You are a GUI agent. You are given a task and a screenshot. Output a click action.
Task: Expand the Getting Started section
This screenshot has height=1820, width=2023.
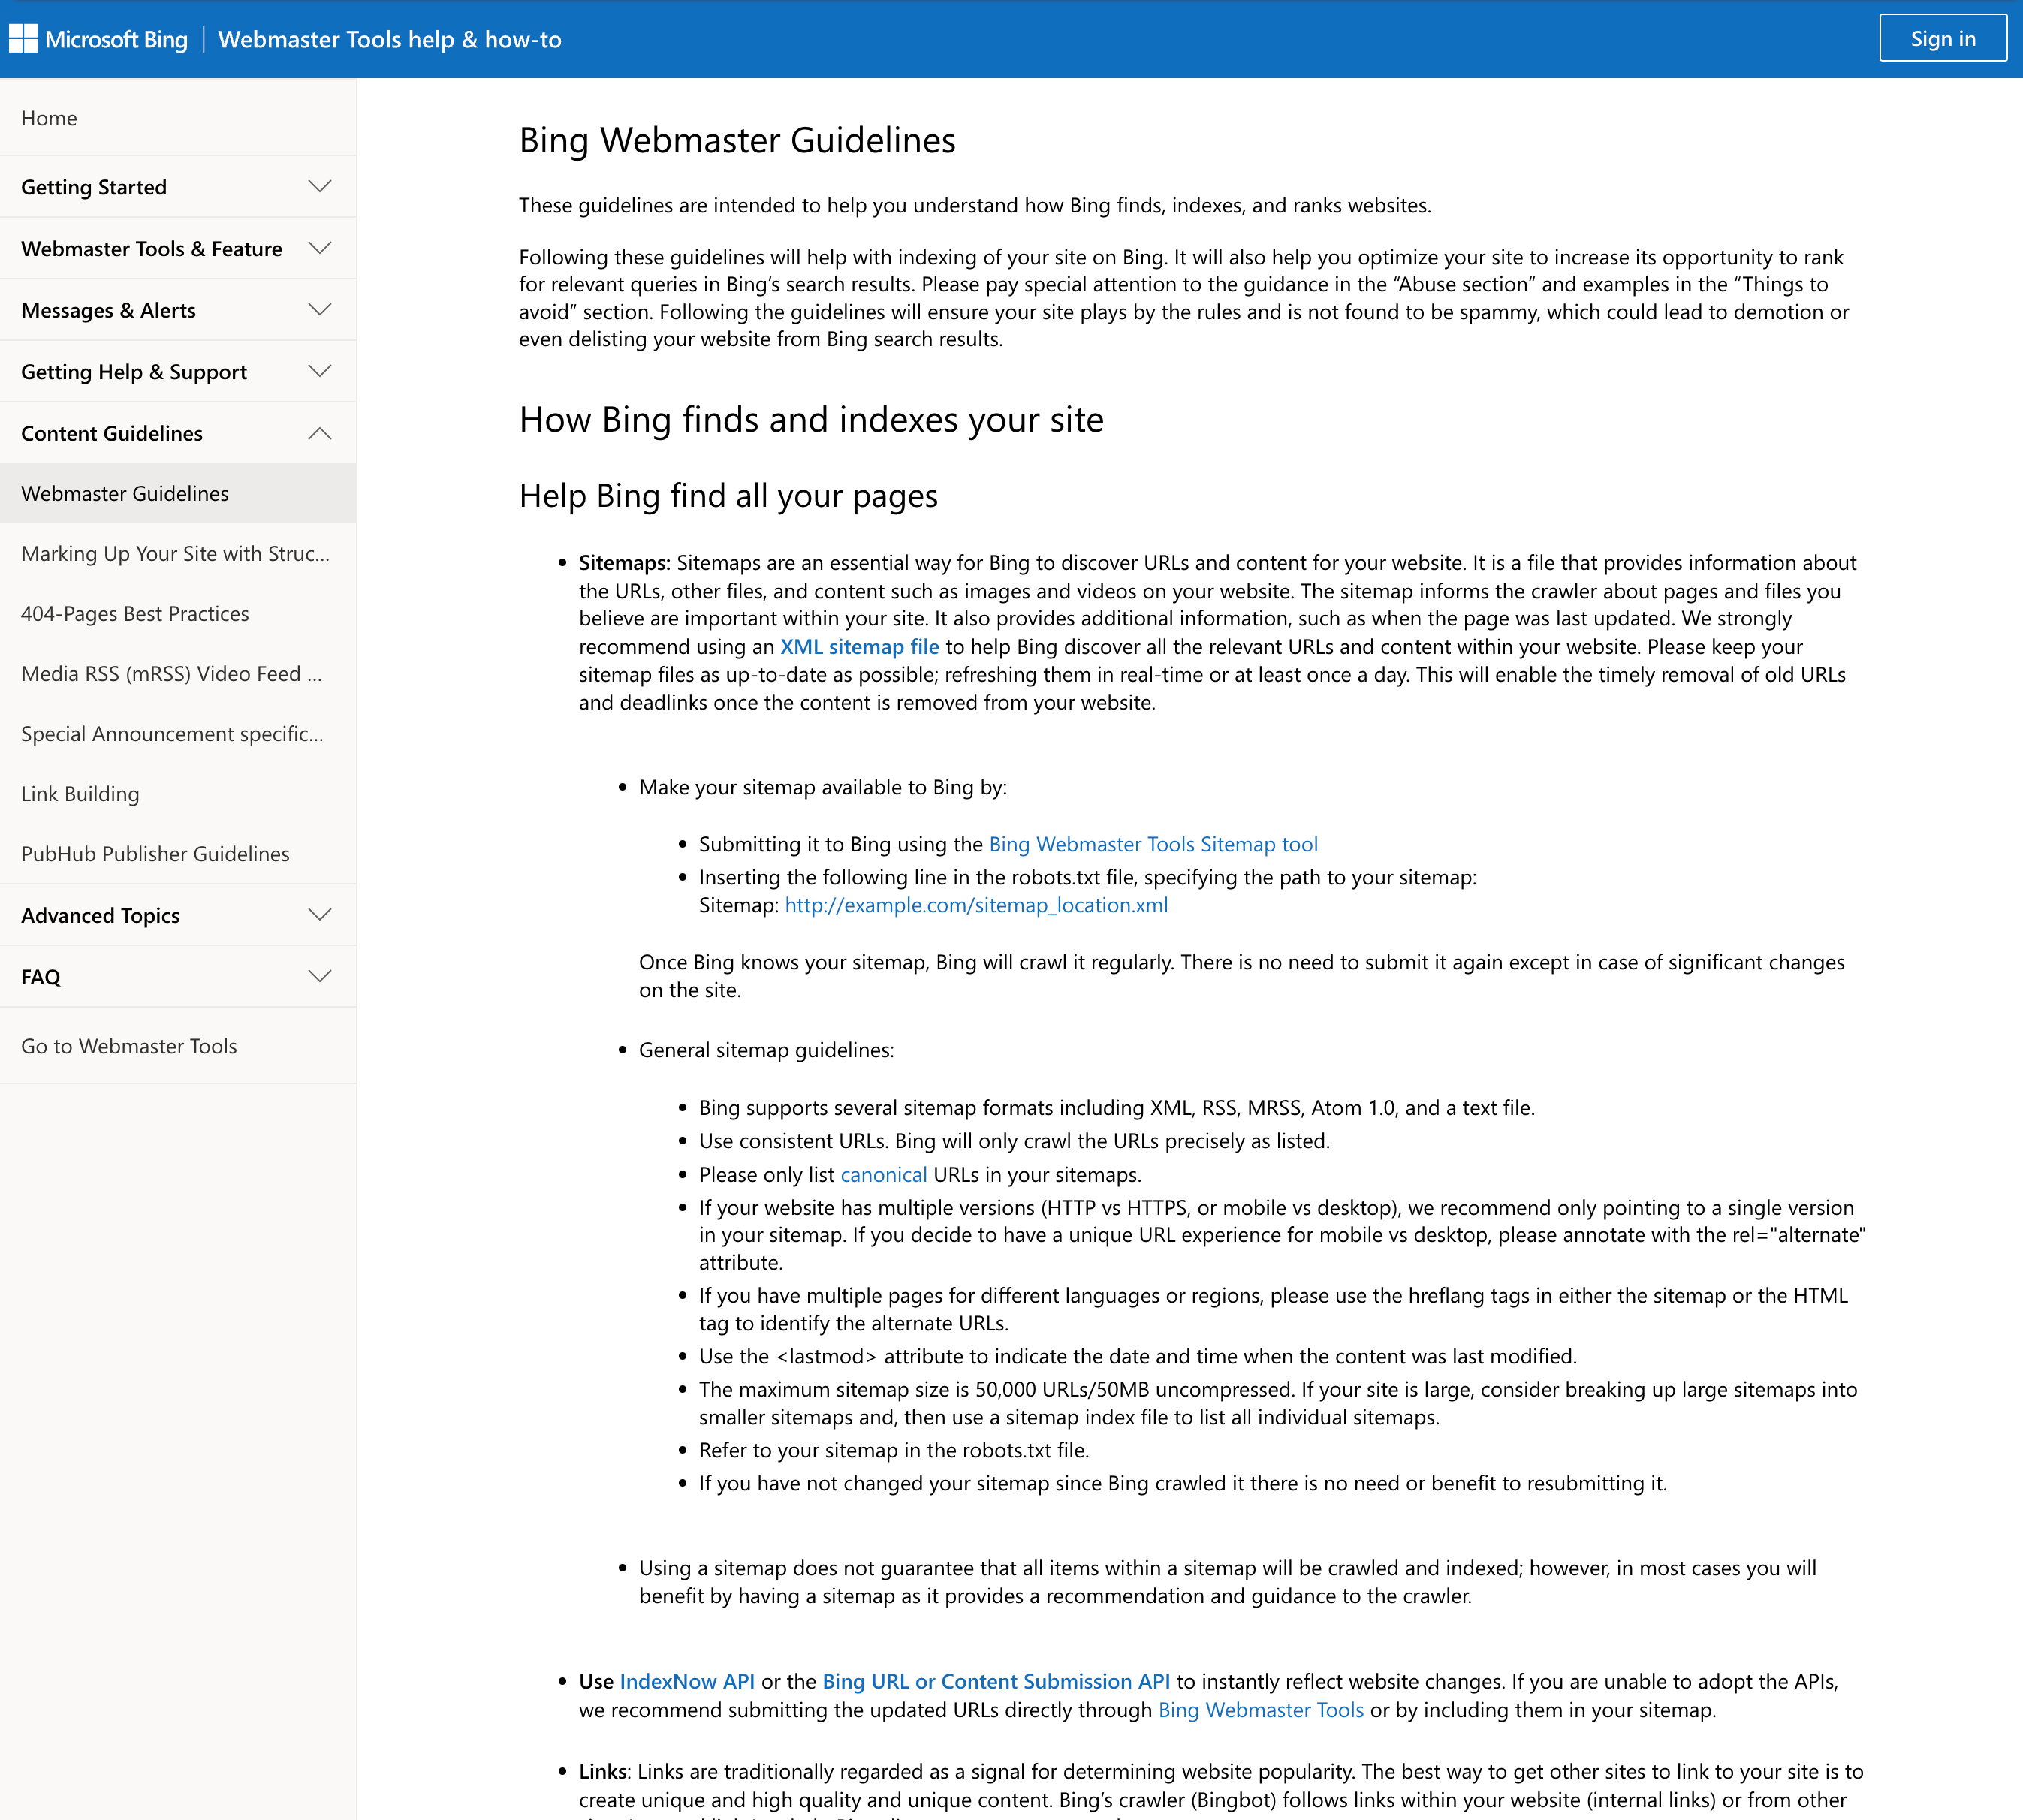(178, 186)
